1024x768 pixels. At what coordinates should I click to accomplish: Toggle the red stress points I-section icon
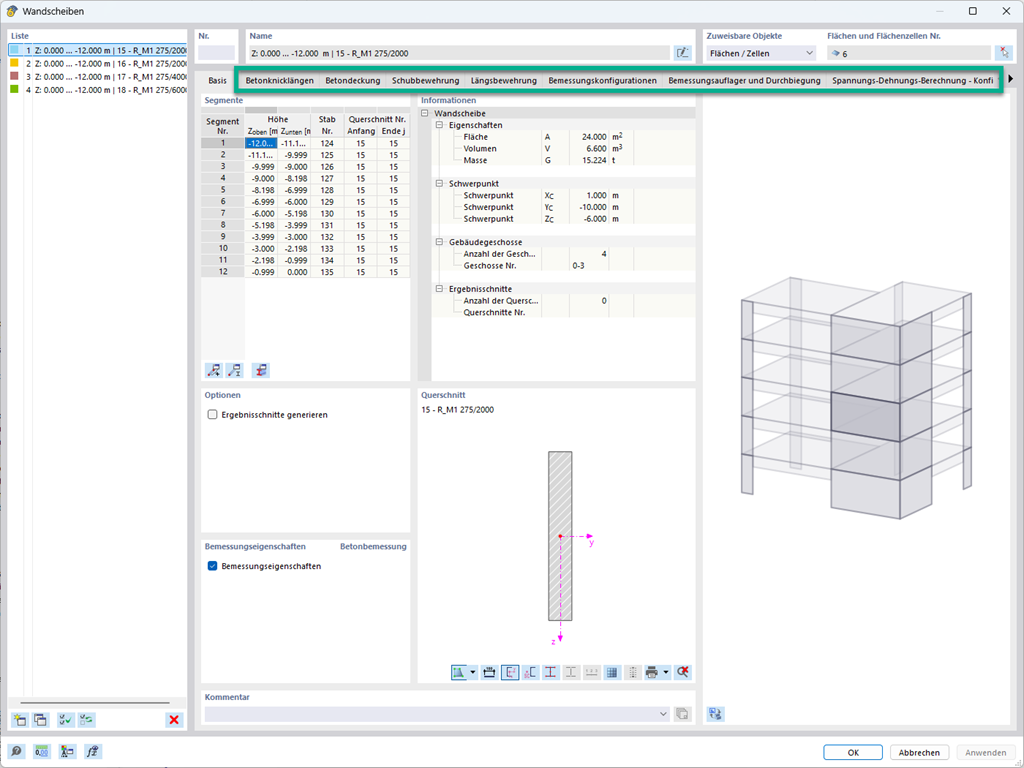click(551, 672)
